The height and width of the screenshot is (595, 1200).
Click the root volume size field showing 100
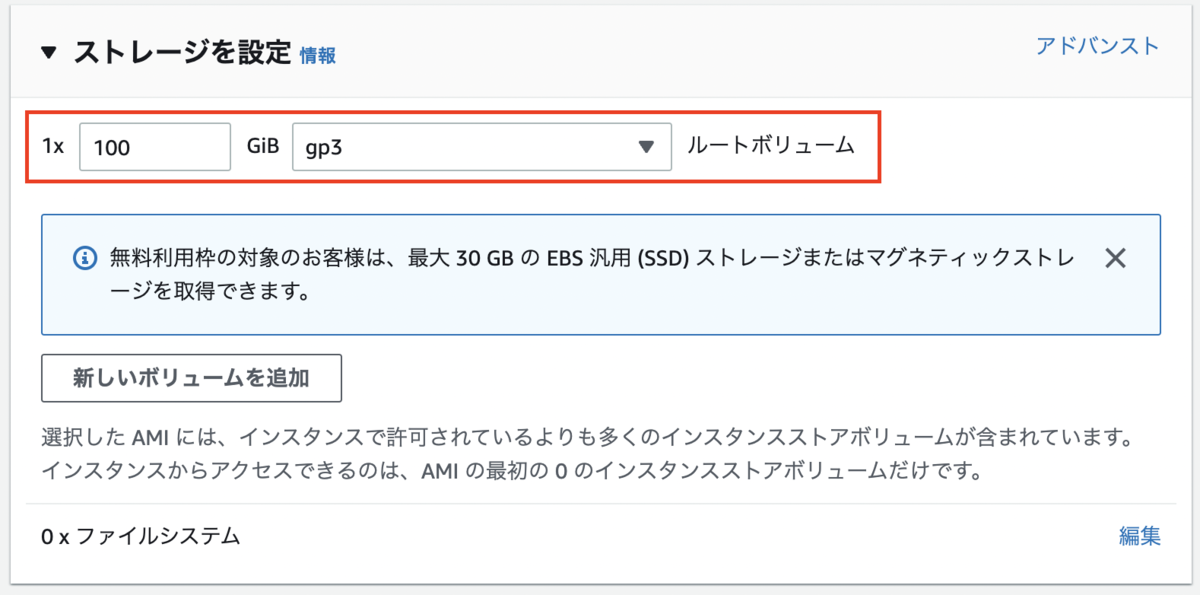(155, 147)
